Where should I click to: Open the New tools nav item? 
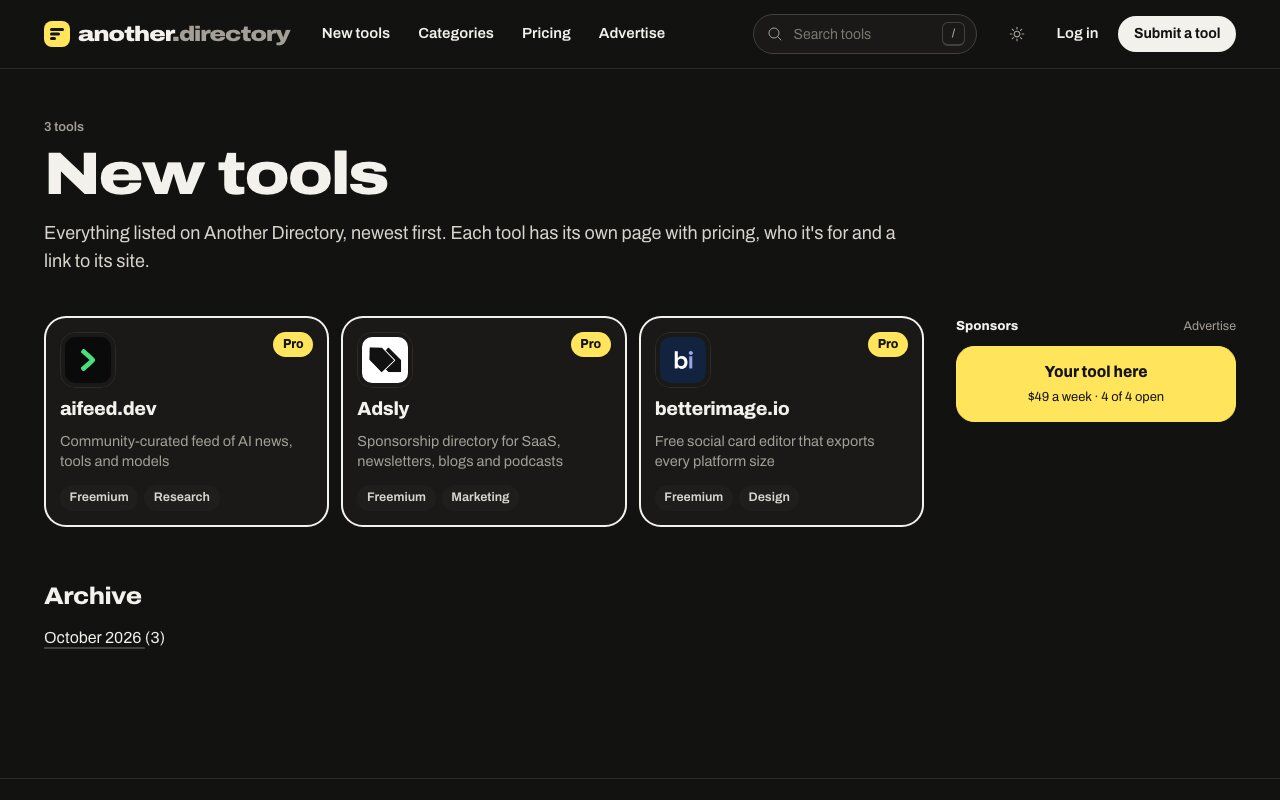[356, 33]
